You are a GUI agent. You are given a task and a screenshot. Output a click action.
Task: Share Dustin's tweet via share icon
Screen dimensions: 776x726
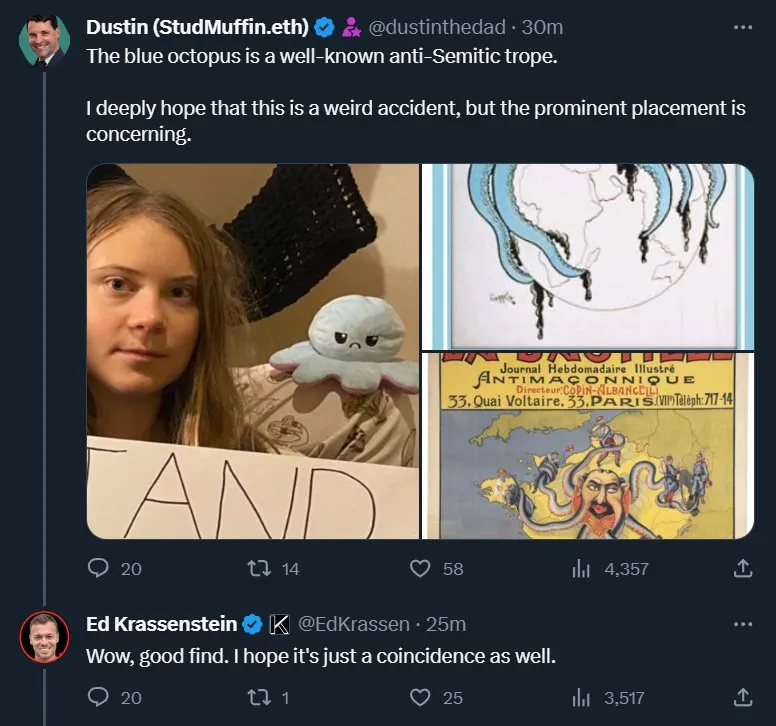pos(742,568)
